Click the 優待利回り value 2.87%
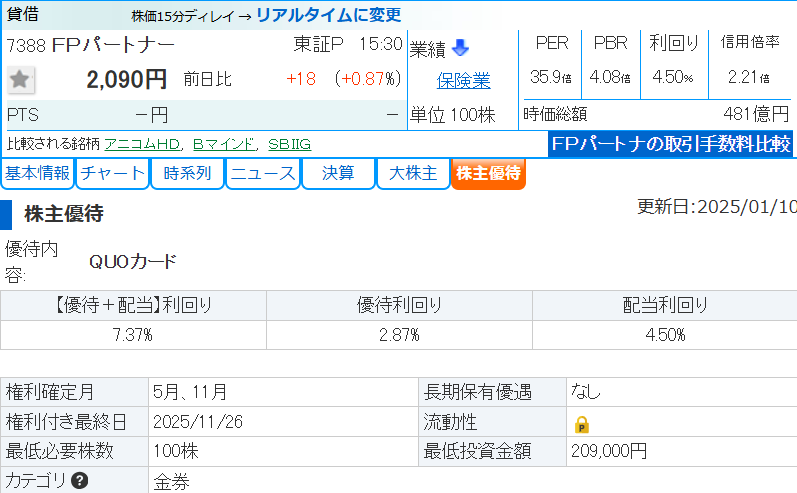The height and width of the screenshot is (493, 797). click(399, 335)
